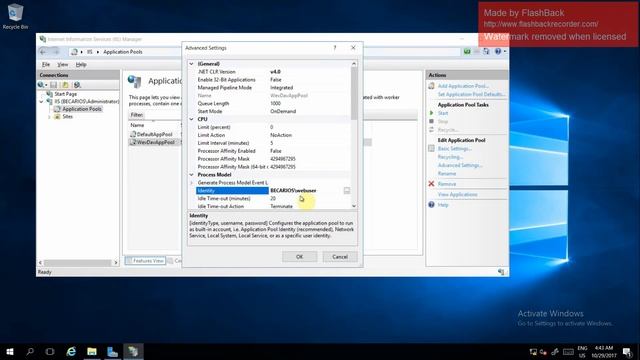Open File Explorer from taskbar
This screenshot has width=640, height=360.
92,351
